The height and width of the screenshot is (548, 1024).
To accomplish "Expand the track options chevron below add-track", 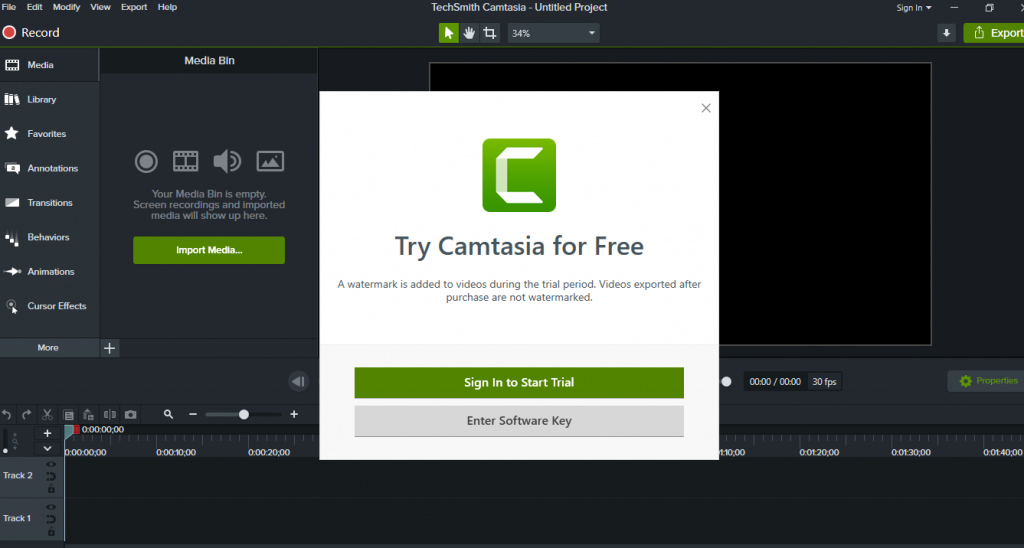I will pyautogui.click(x=47, y=449).
